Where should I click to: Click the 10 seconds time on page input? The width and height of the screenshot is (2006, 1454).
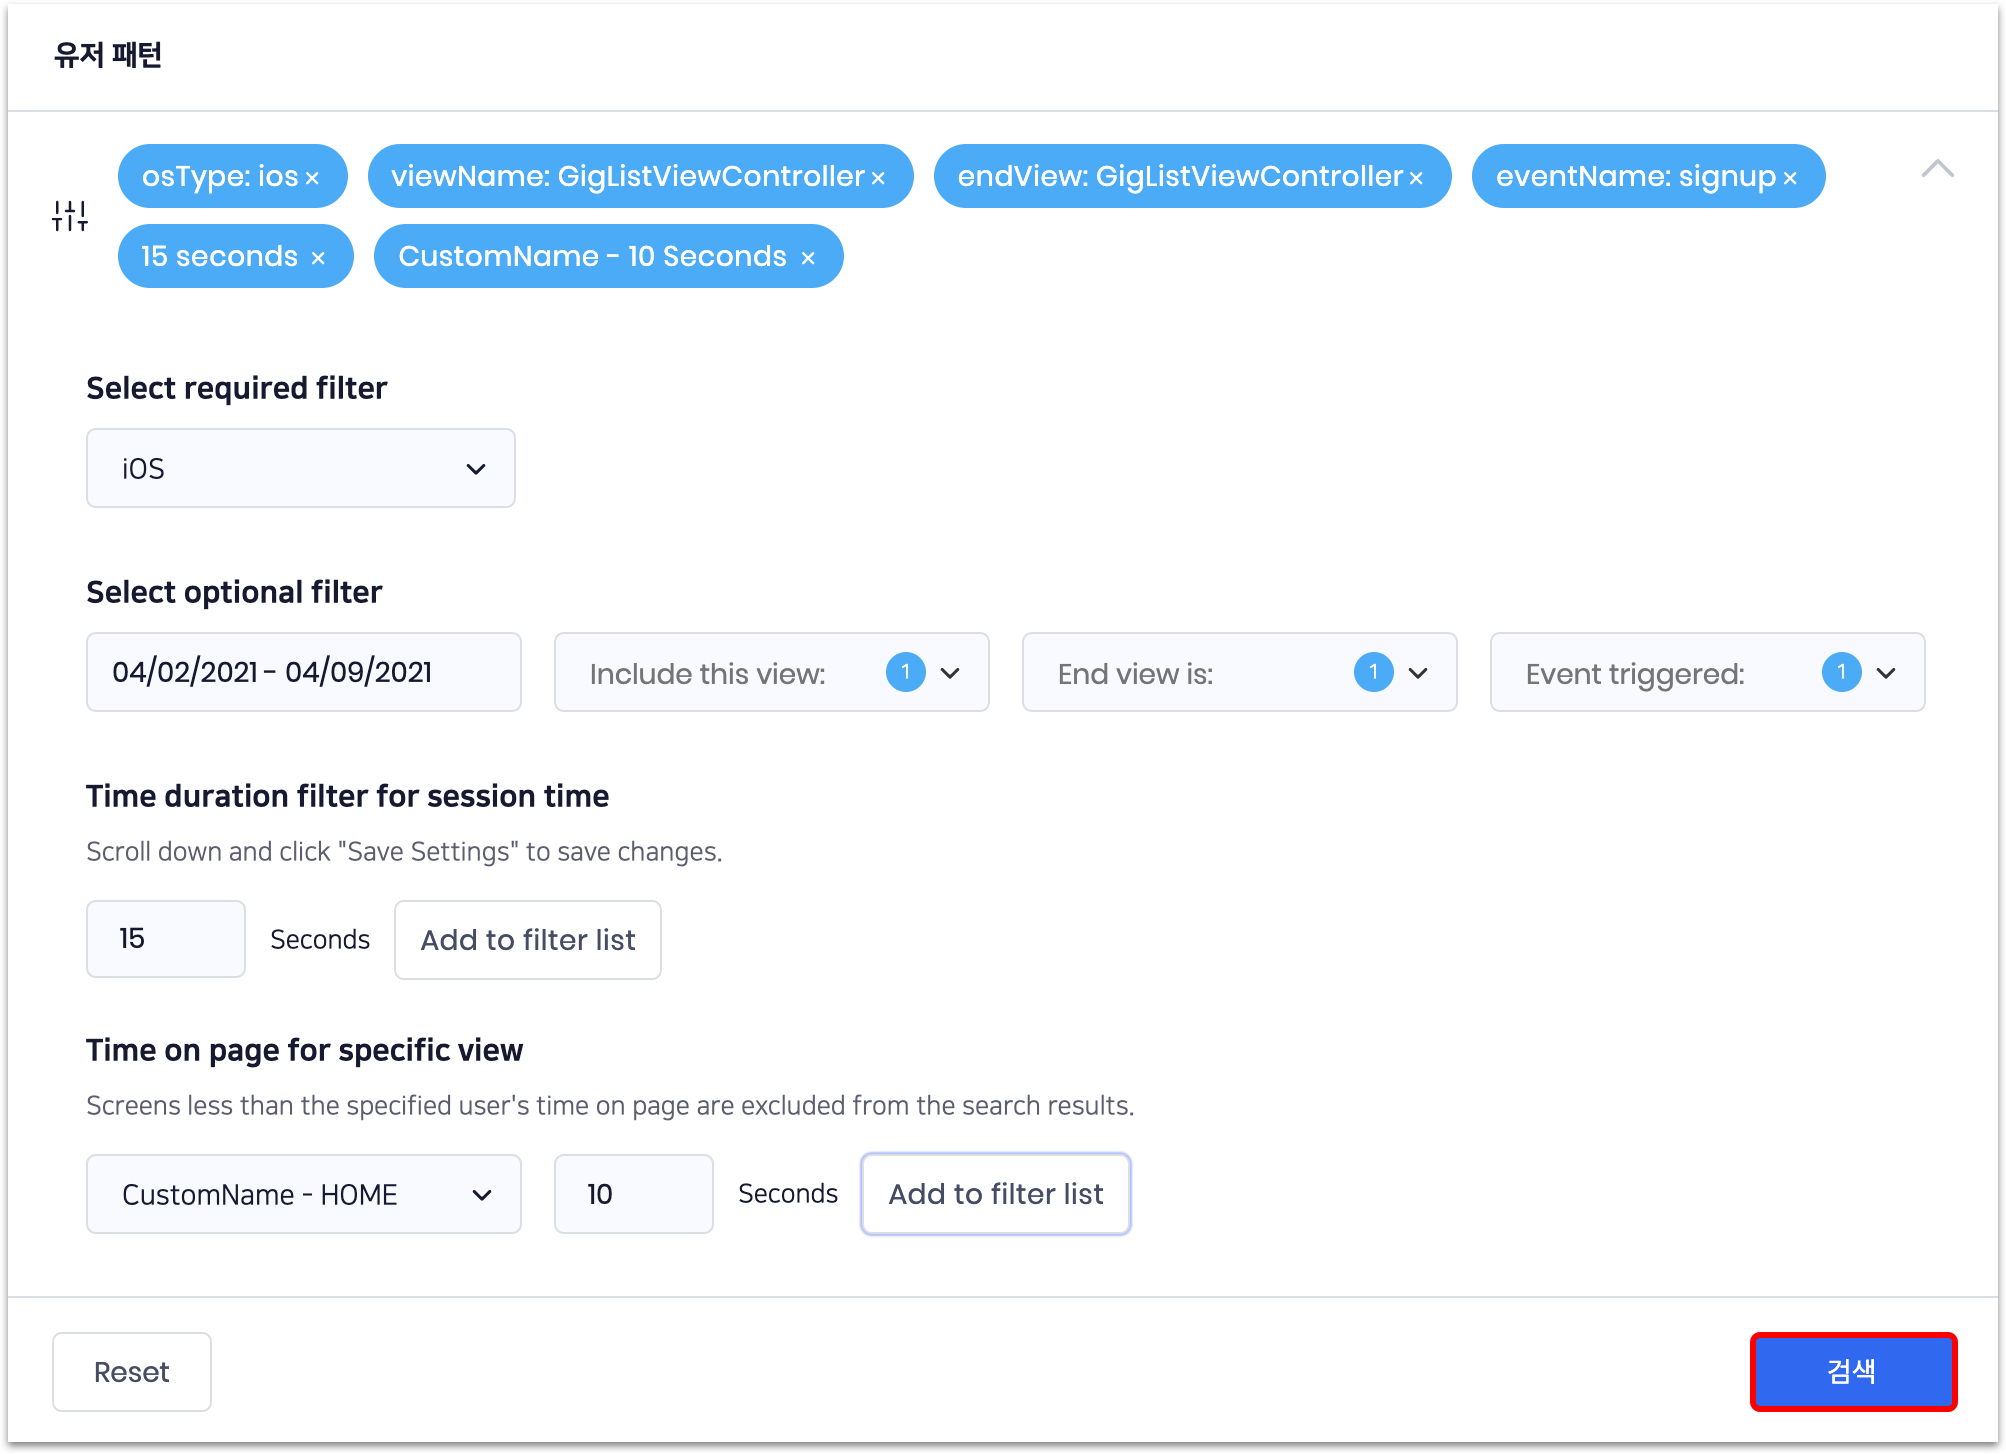(632, 1193)
